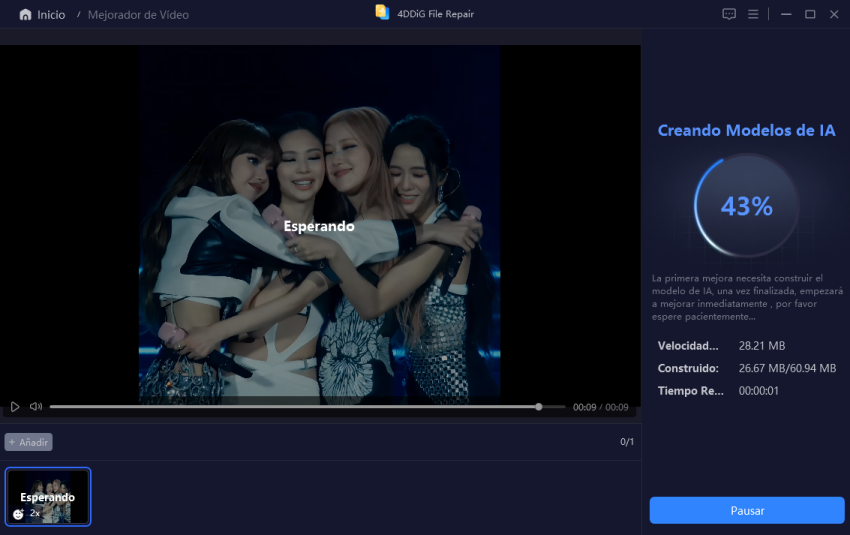The image size is (850, 535).
Task: Click the Inicio home icon
Action: click(x=25, y=15)
